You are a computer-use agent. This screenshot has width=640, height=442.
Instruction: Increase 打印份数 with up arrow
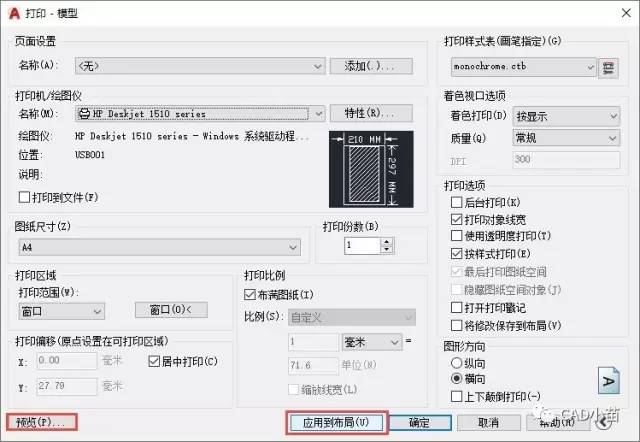pos(387,242)
